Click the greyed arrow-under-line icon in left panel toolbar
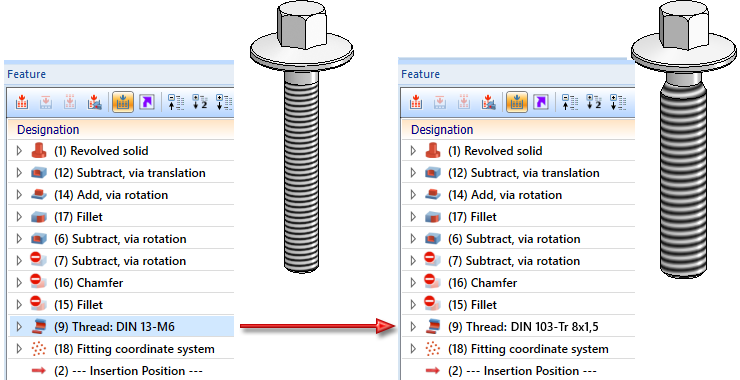This screenshot has height=380, width=740. coord(46,102)
